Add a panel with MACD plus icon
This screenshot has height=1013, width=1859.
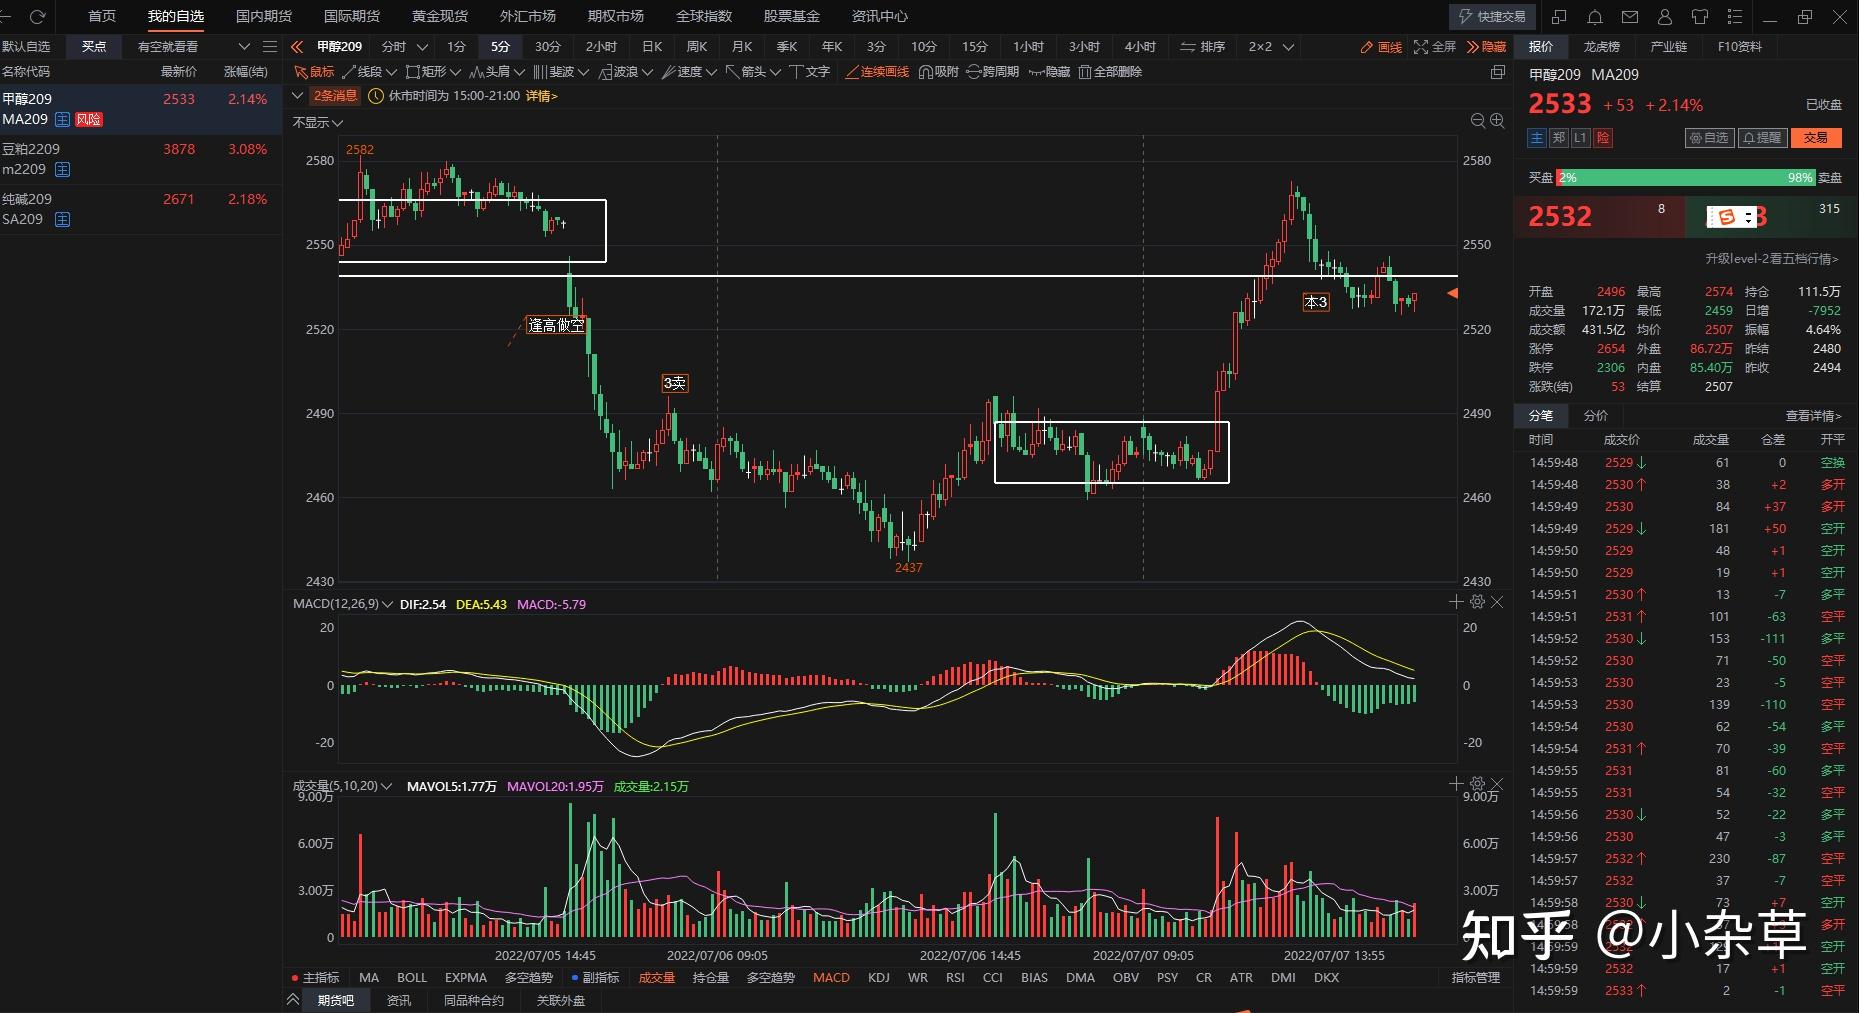(1457, 602)
